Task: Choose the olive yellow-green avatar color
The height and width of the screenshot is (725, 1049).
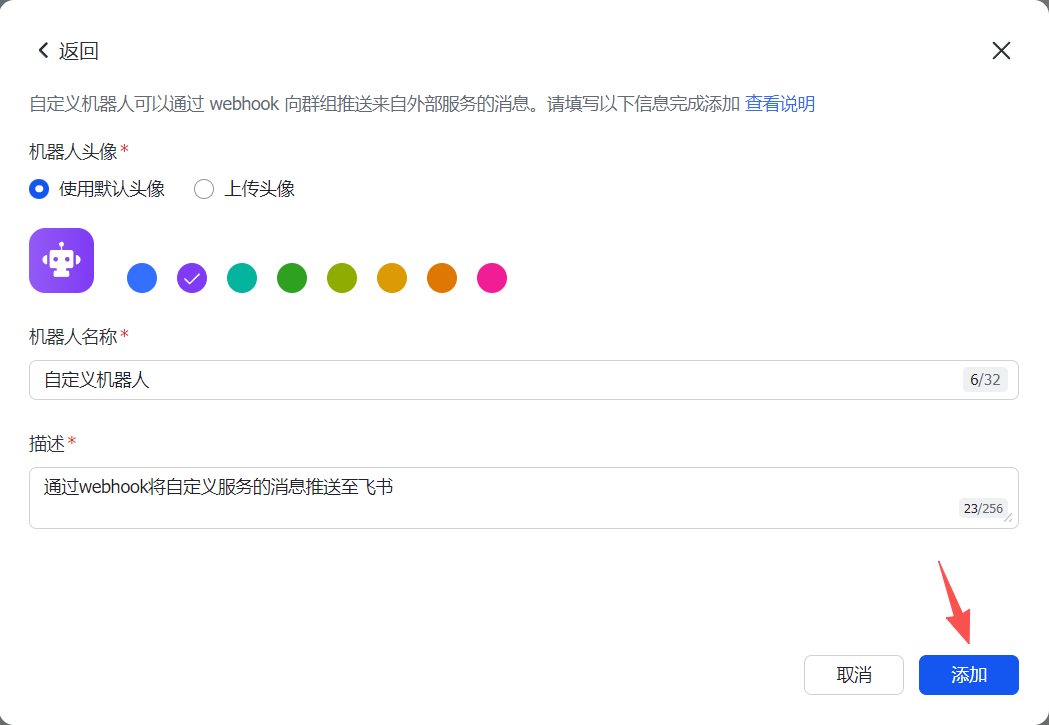Action: click(342, 278)
